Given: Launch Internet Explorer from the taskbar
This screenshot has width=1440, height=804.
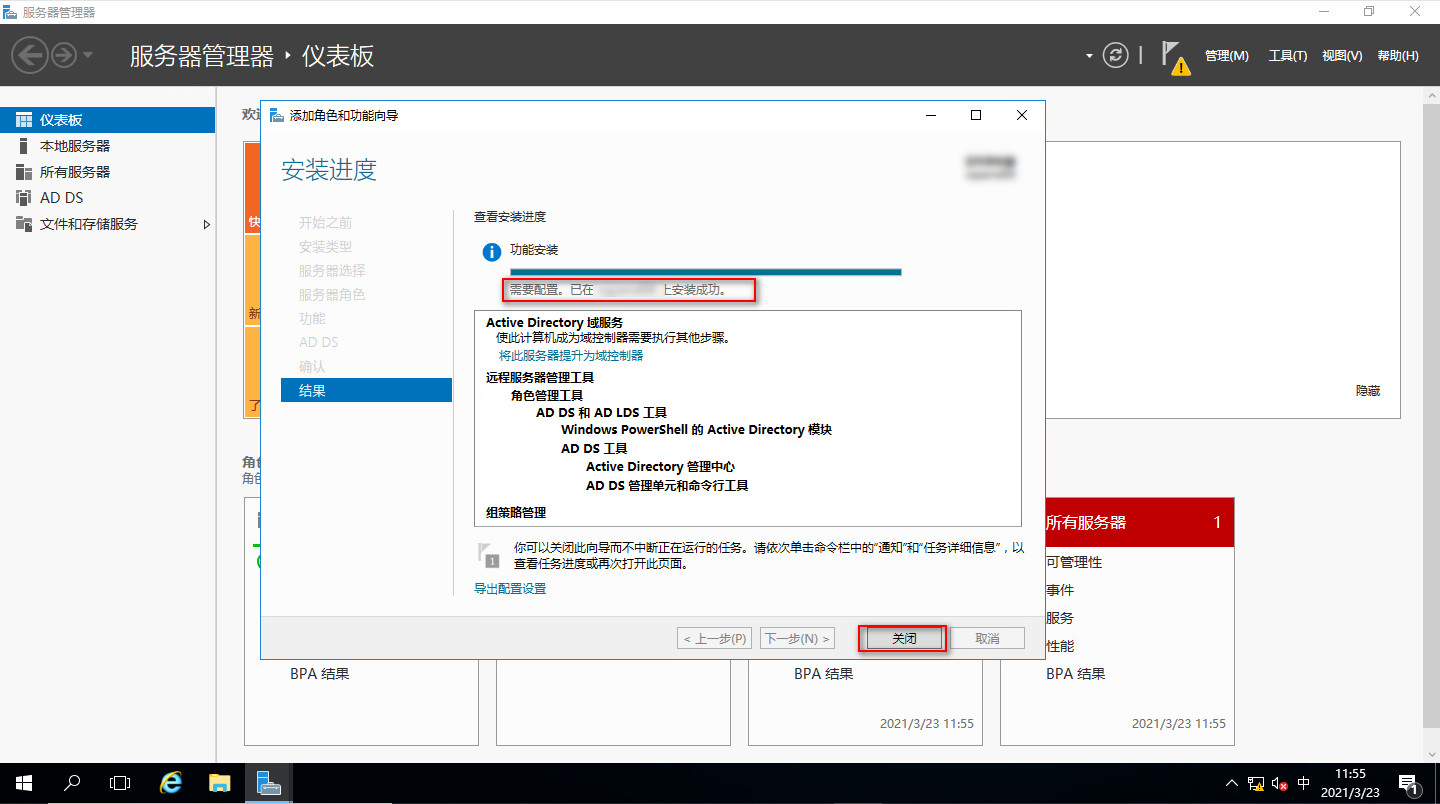Looking at the screenshot, I should coord(171,783).
